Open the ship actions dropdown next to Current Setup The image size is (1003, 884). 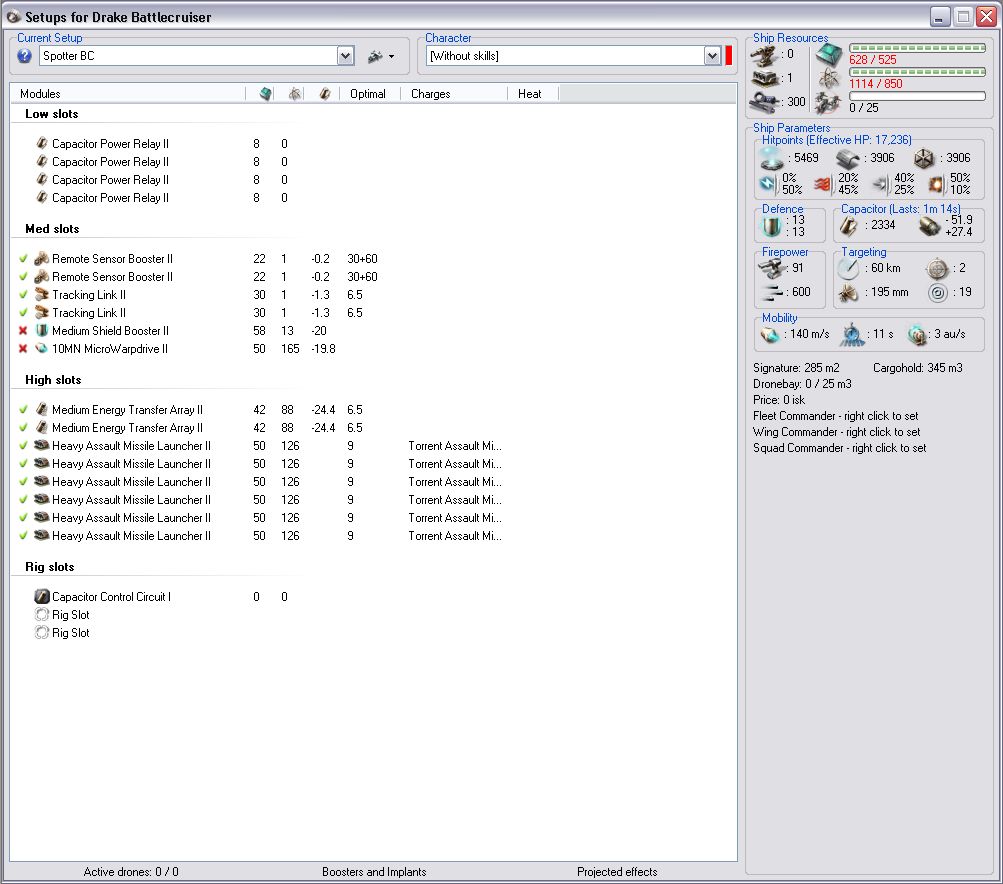[381, 56]
